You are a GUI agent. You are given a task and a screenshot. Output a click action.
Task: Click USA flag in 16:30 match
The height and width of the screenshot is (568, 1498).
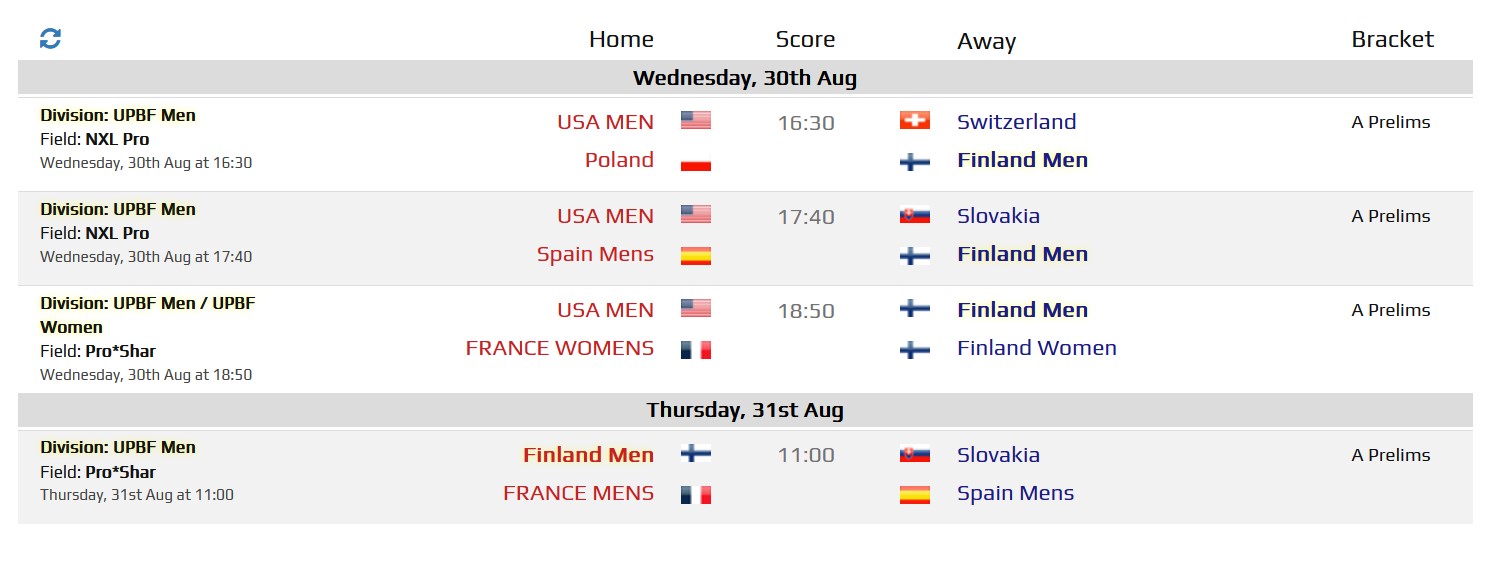click(x=695, y=121)
